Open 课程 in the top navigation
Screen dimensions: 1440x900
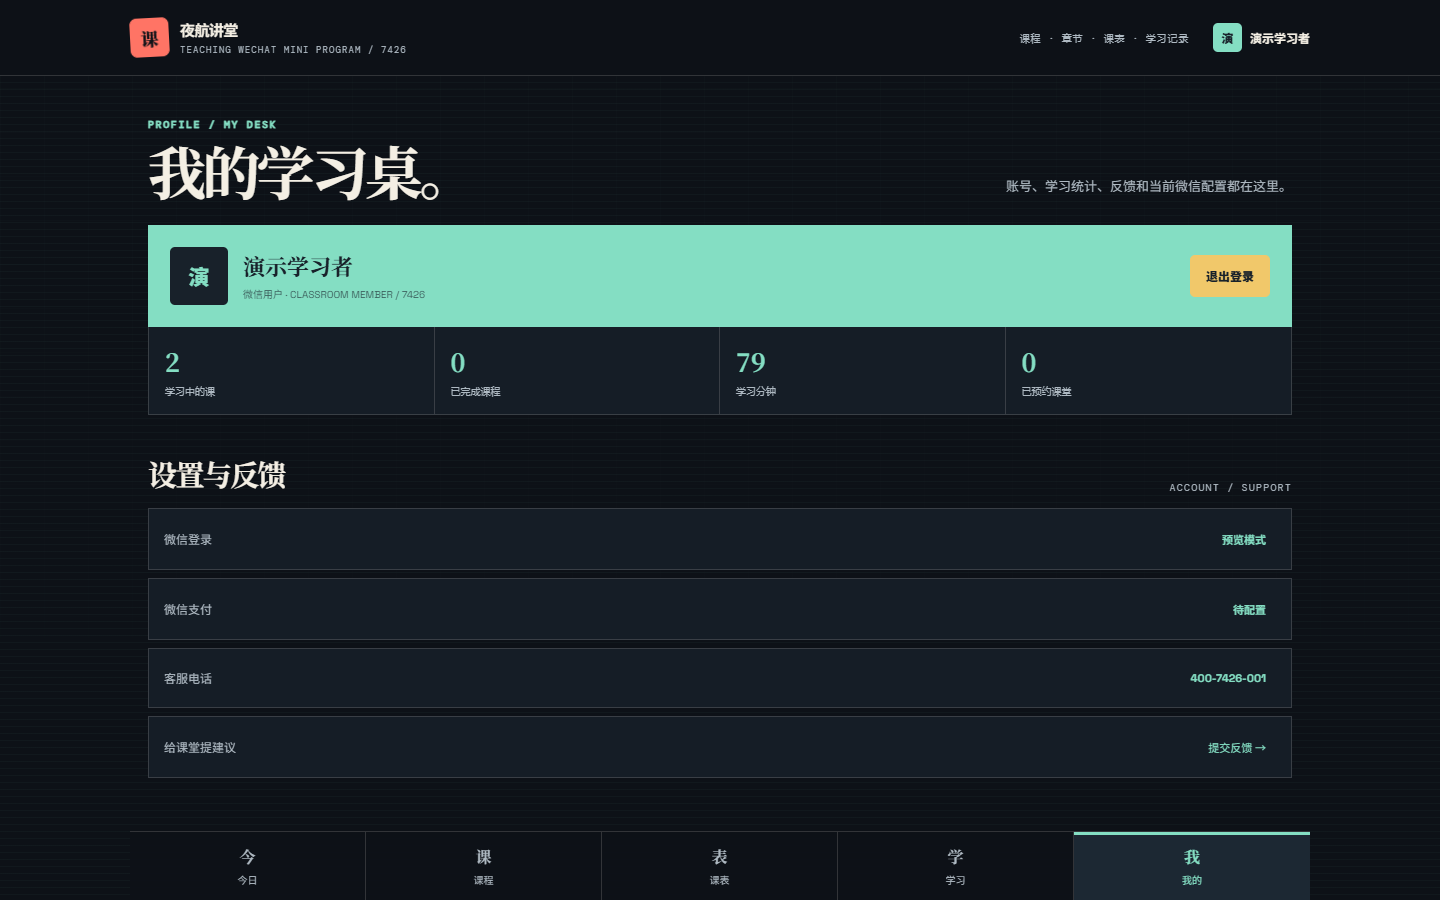tap(1030, 39)
